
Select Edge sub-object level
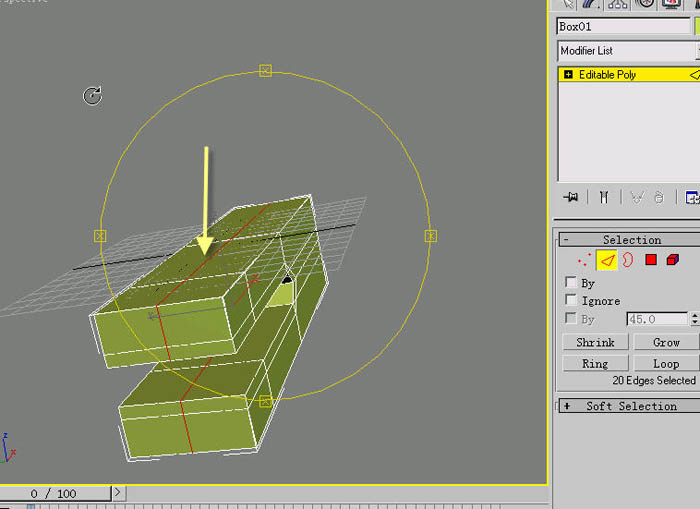tap(607, 260)
